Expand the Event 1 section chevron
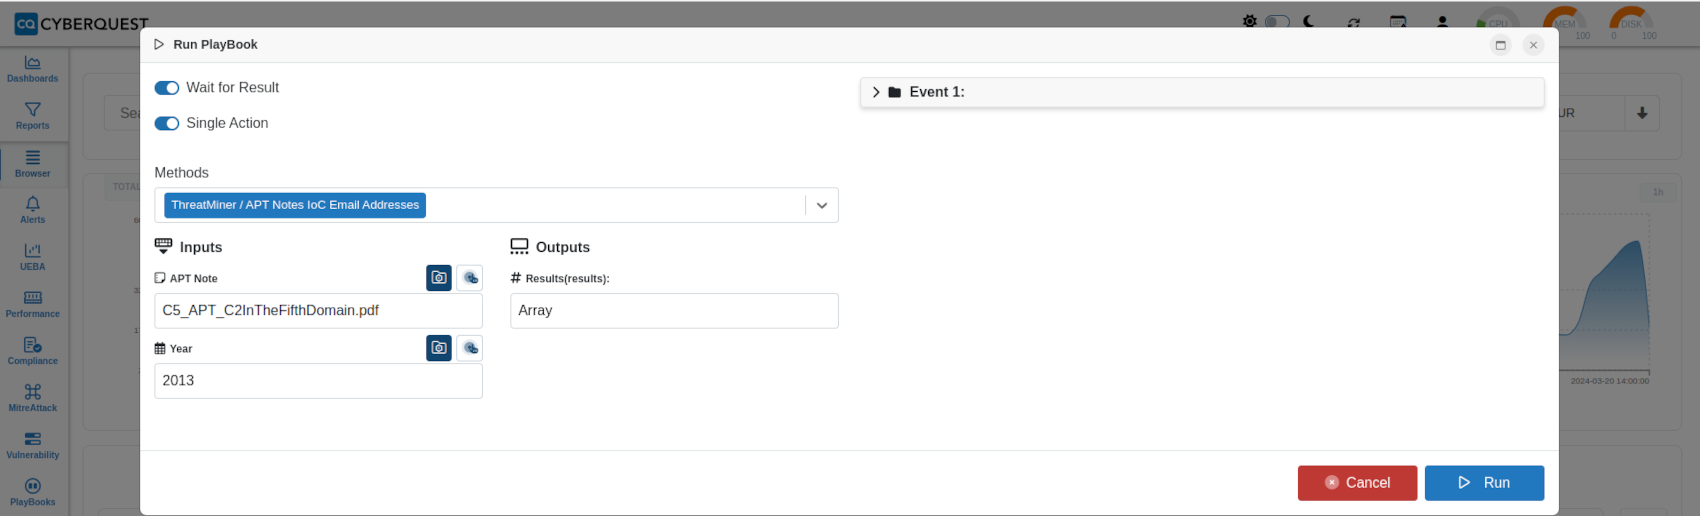 (876, 92)
